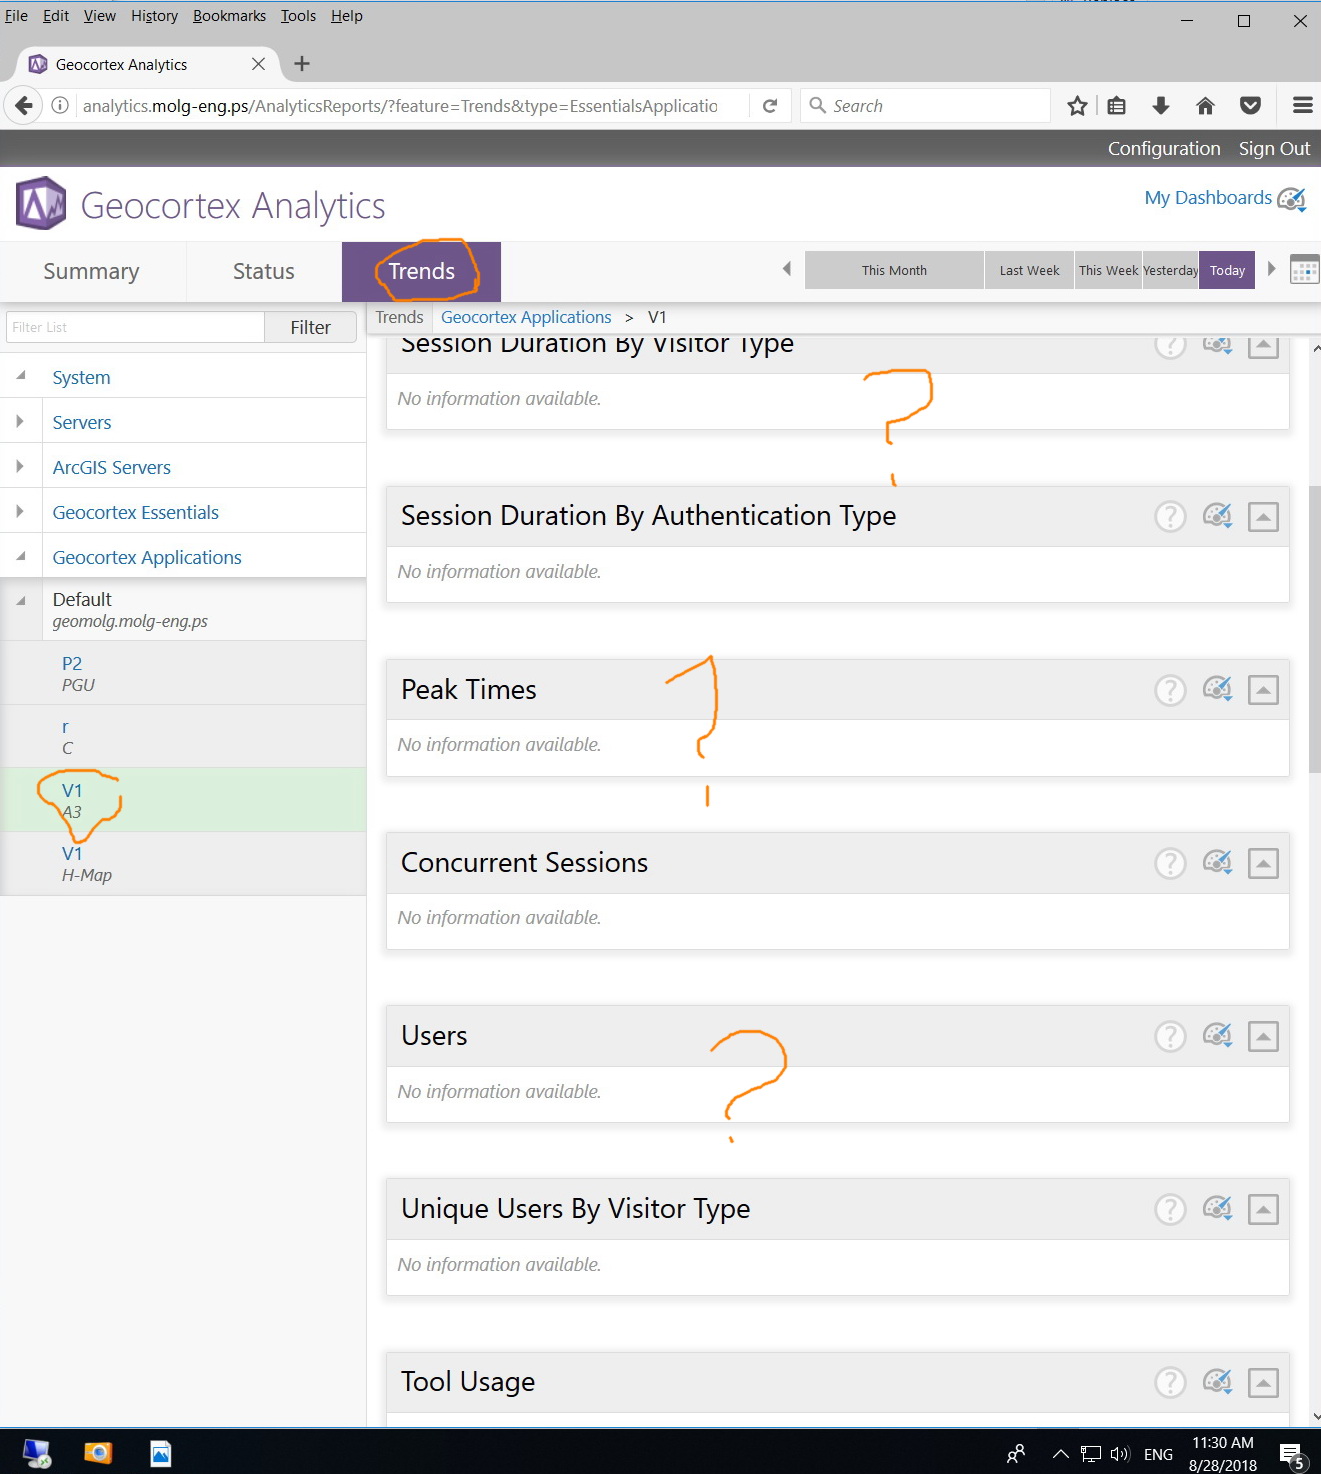Open the Servers link in sidebar
1321x1474 pixels.
[82, 423]
